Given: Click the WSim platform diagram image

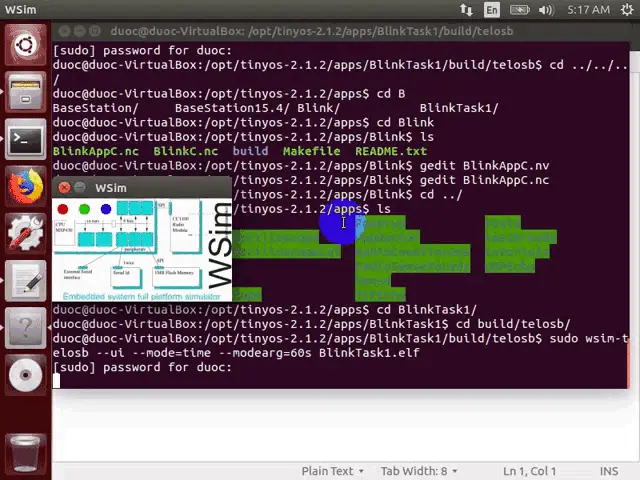Looking at the screenshot, I should tap(142, 250).
